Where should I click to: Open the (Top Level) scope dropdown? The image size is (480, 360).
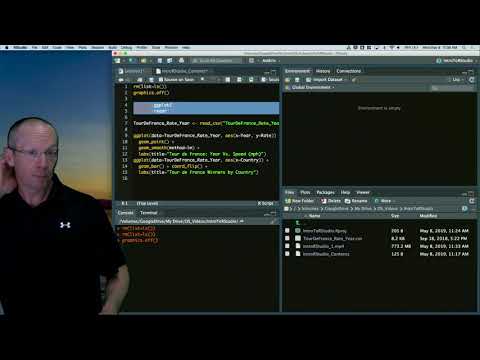tap(147, 203)
